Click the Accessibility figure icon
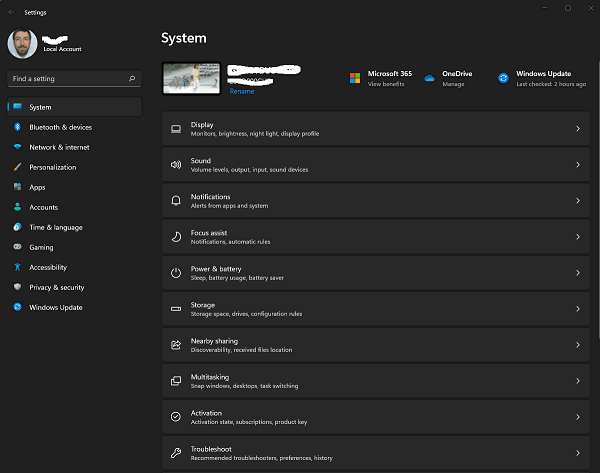 tap(17, 267)
